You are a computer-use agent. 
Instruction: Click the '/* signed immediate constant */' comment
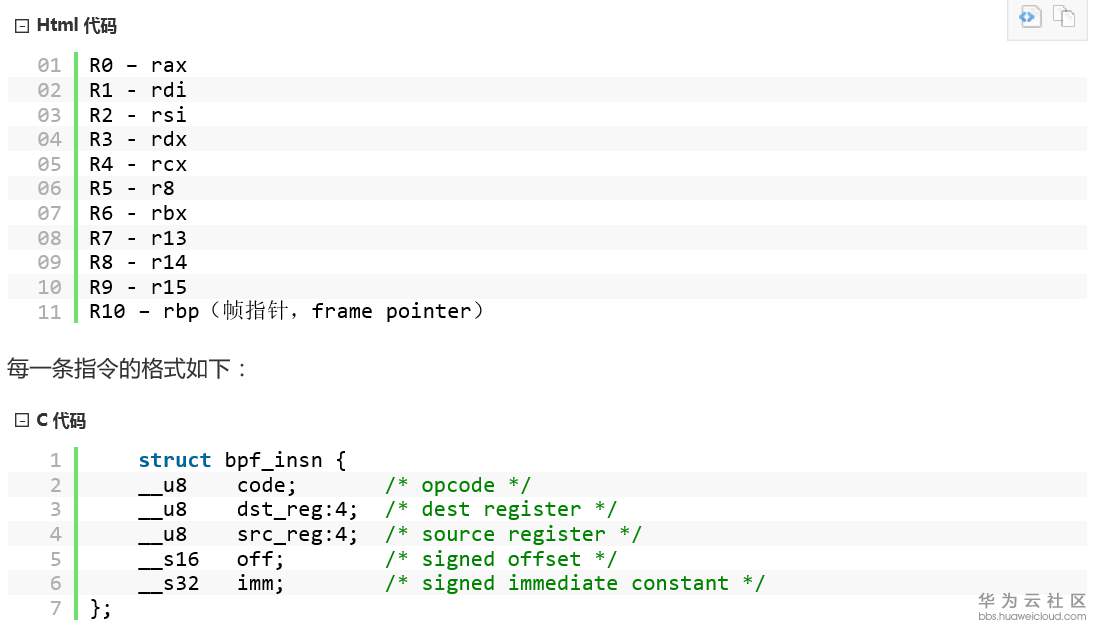tap(575, 583)
